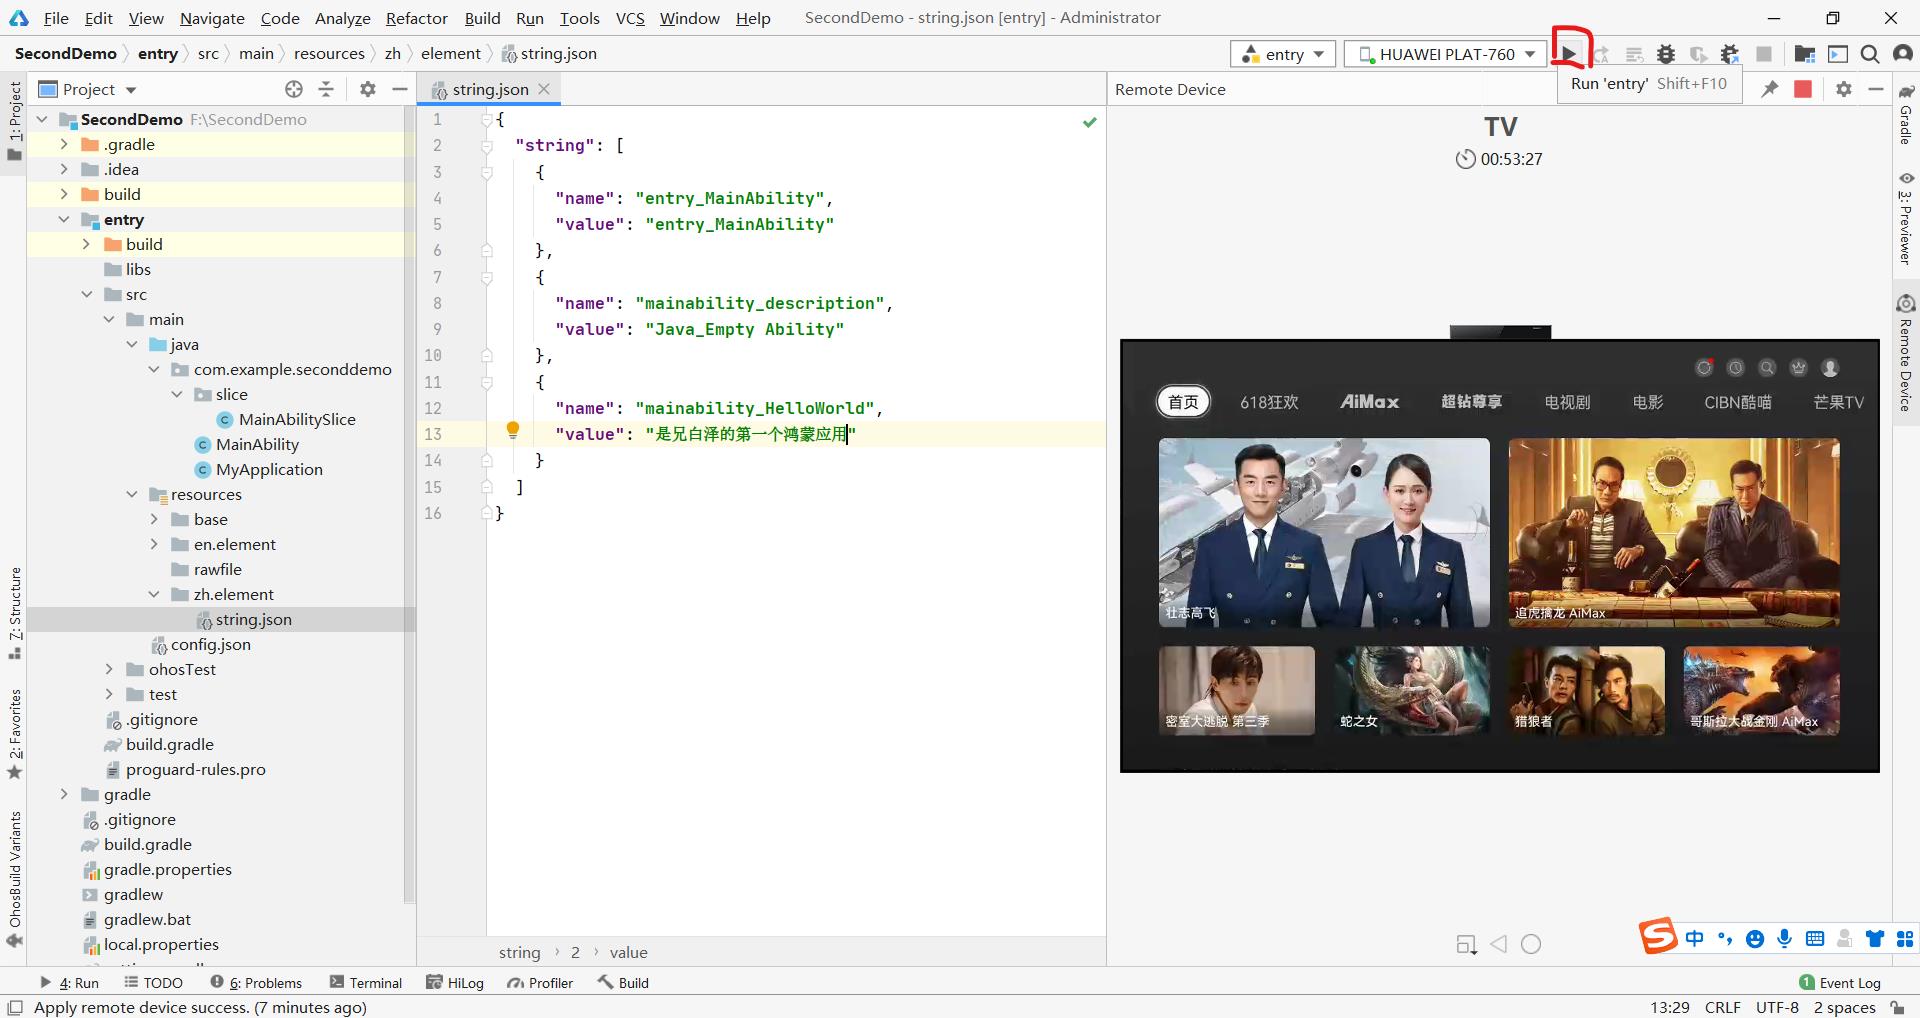This screenshot has width=1920, height=1018.
Task: Click the green inspection checkmark in editor
Action: pyautogui.click(x=1090, y=122)
